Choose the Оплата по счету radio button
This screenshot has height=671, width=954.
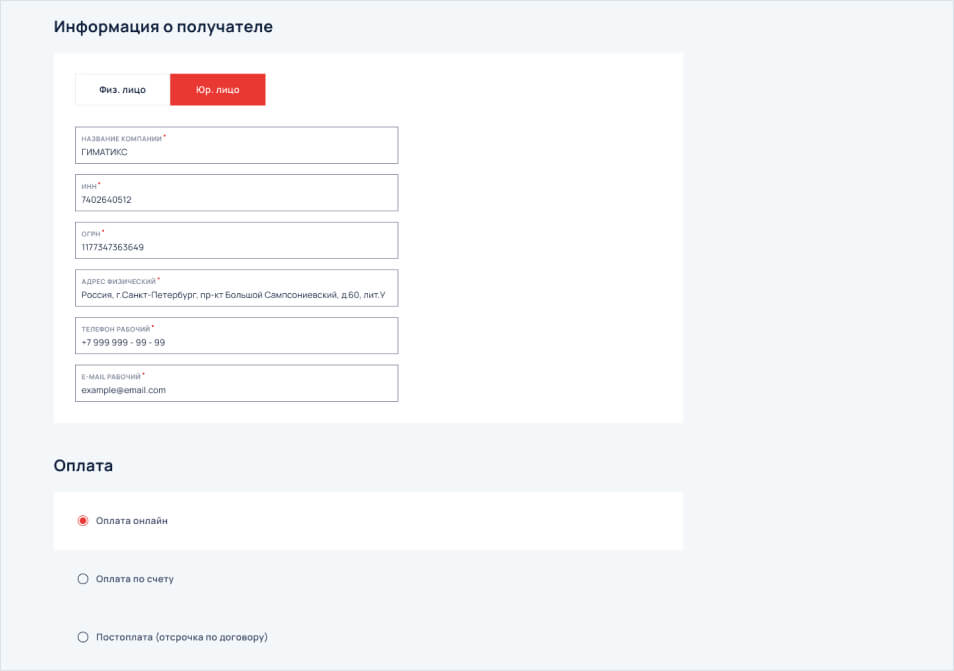tap(83, 579)
